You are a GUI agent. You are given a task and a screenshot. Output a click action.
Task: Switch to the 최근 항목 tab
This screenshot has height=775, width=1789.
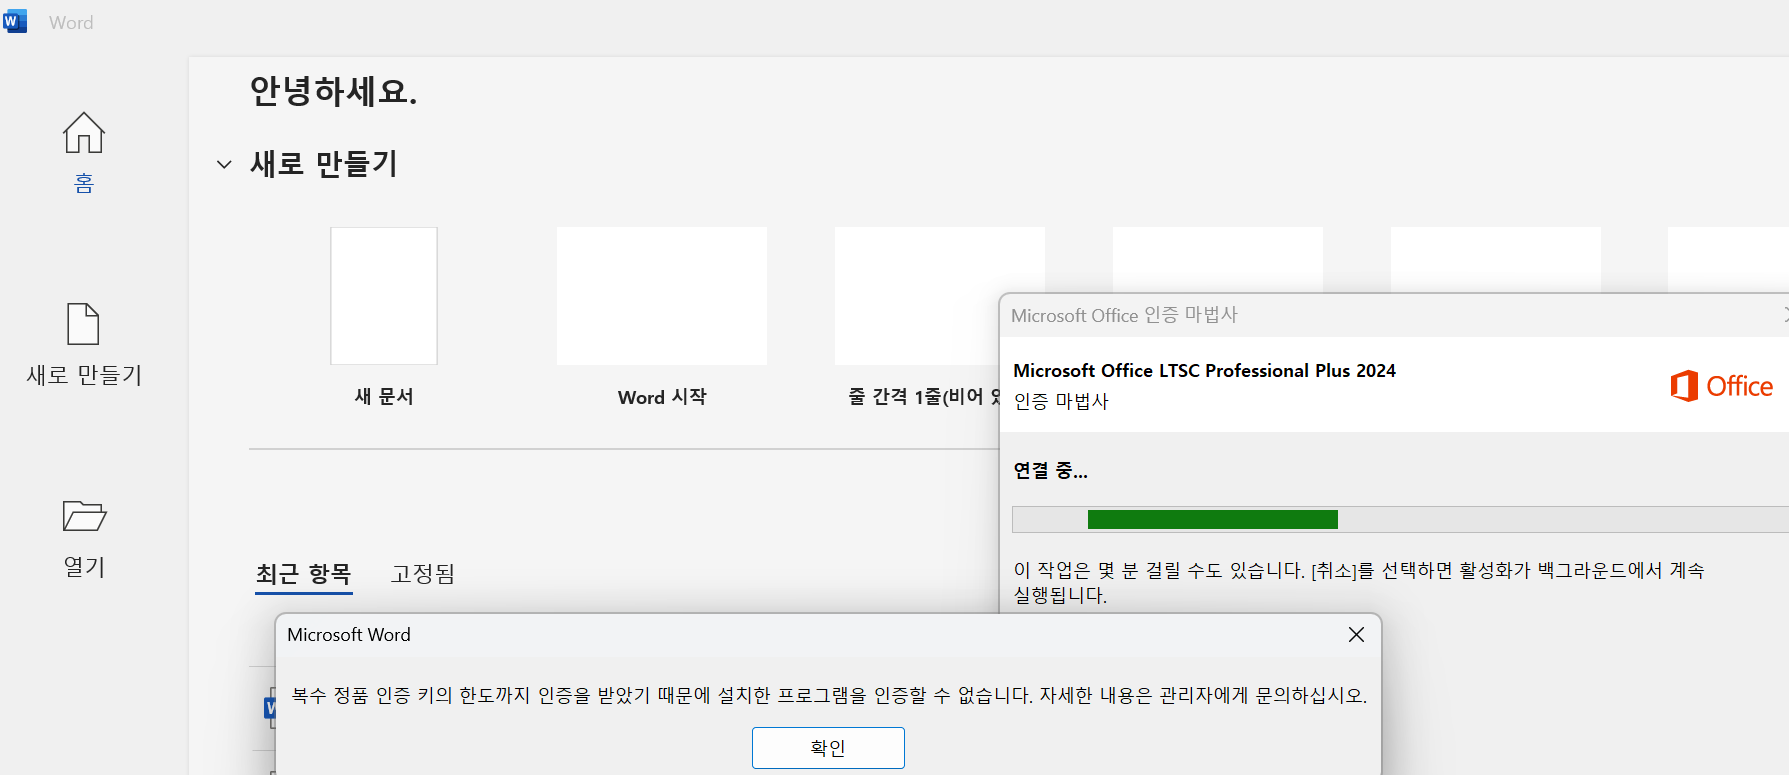pyautogui.click(x=304, y=574)
